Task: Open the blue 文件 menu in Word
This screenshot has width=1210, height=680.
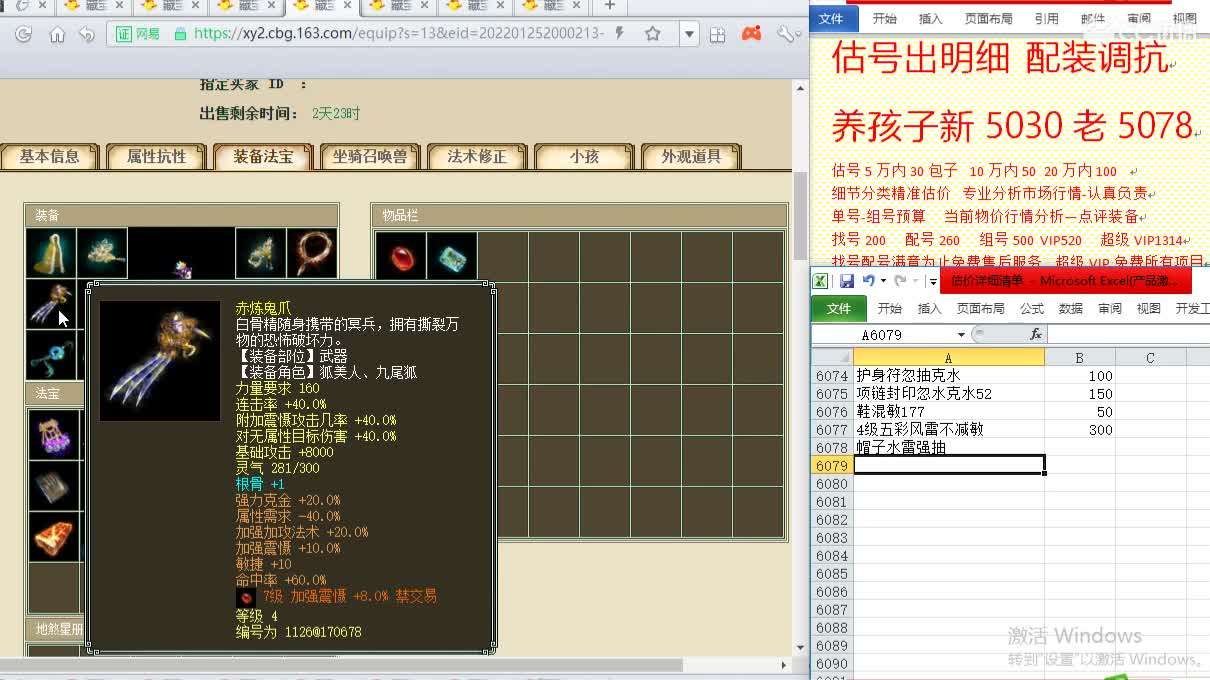Action: (832, 19)
